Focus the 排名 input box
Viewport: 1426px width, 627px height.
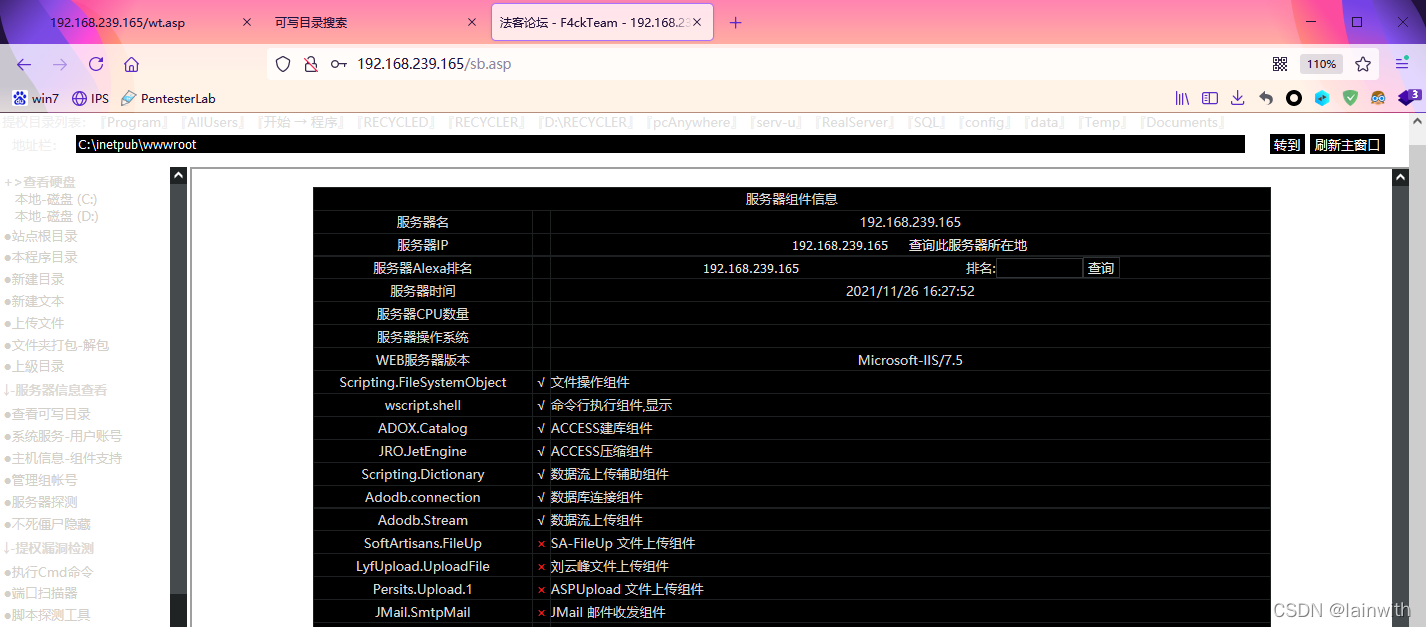[x=1039, y=268]
